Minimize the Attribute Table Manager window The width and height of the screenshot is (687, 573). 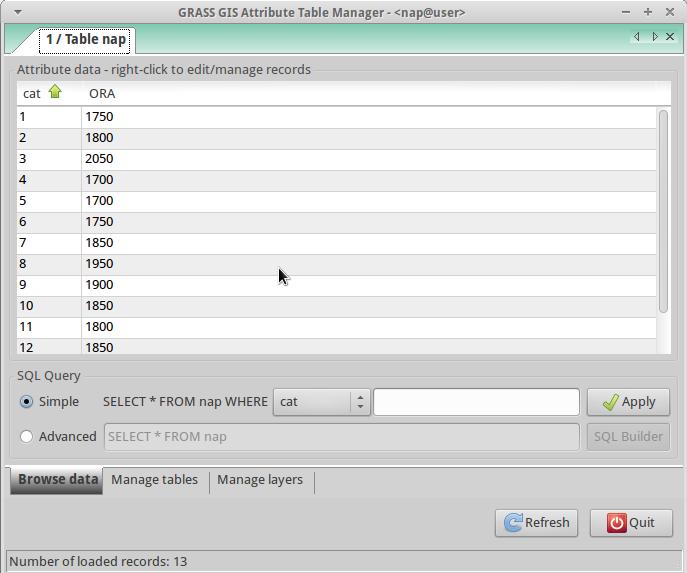[x=626, y=12]
